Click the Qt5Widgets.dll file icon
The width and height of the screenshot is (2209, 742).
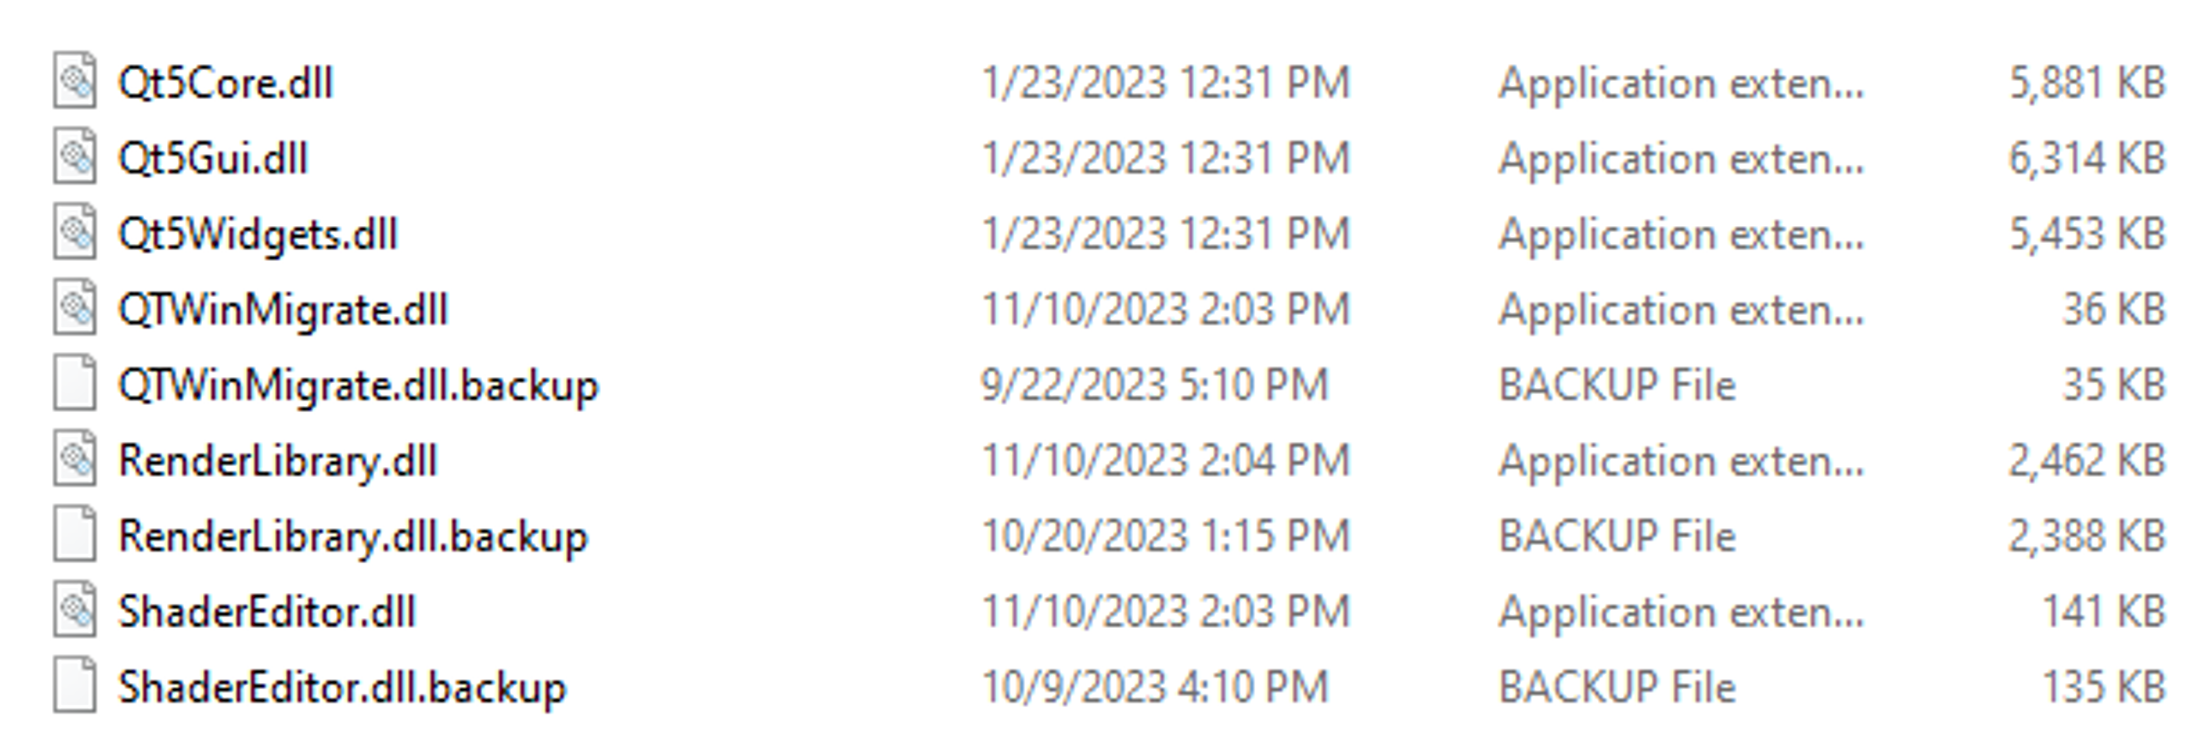(75, 233)
